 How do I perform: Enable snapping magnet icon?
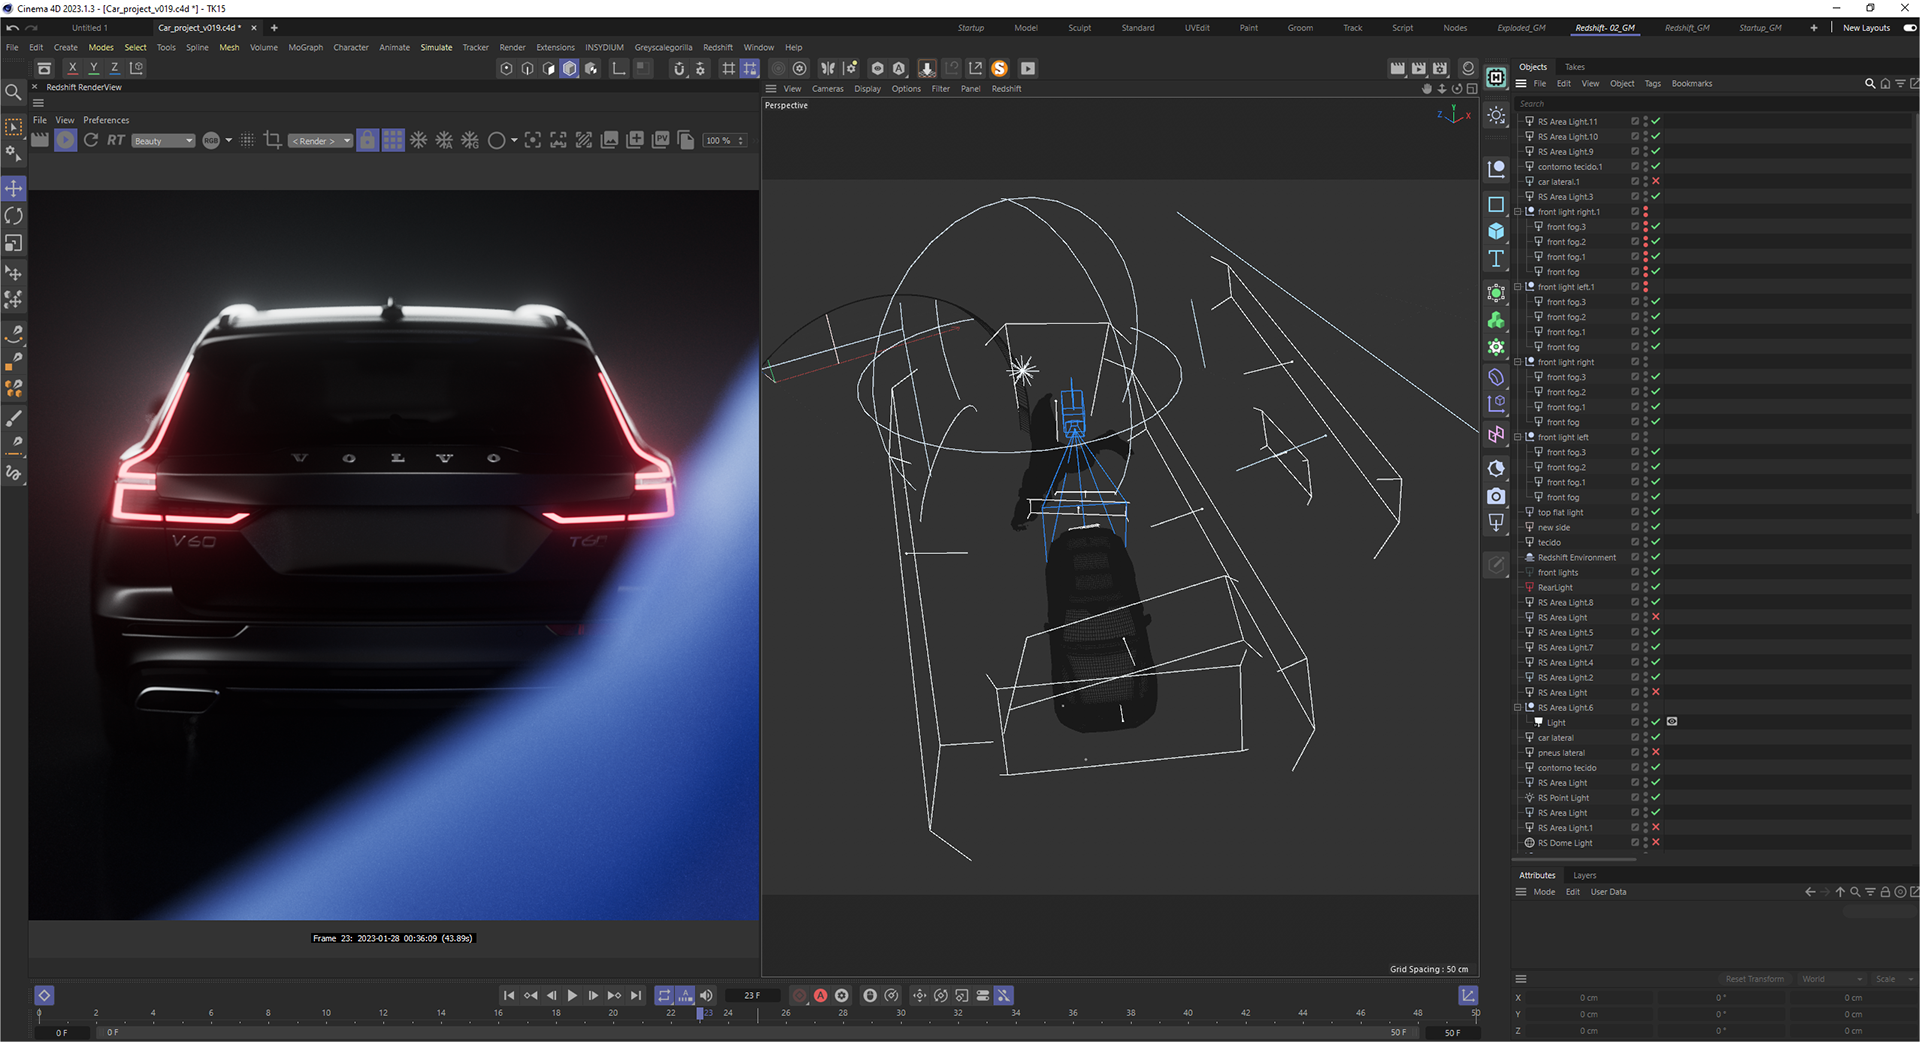click(679, 68)
